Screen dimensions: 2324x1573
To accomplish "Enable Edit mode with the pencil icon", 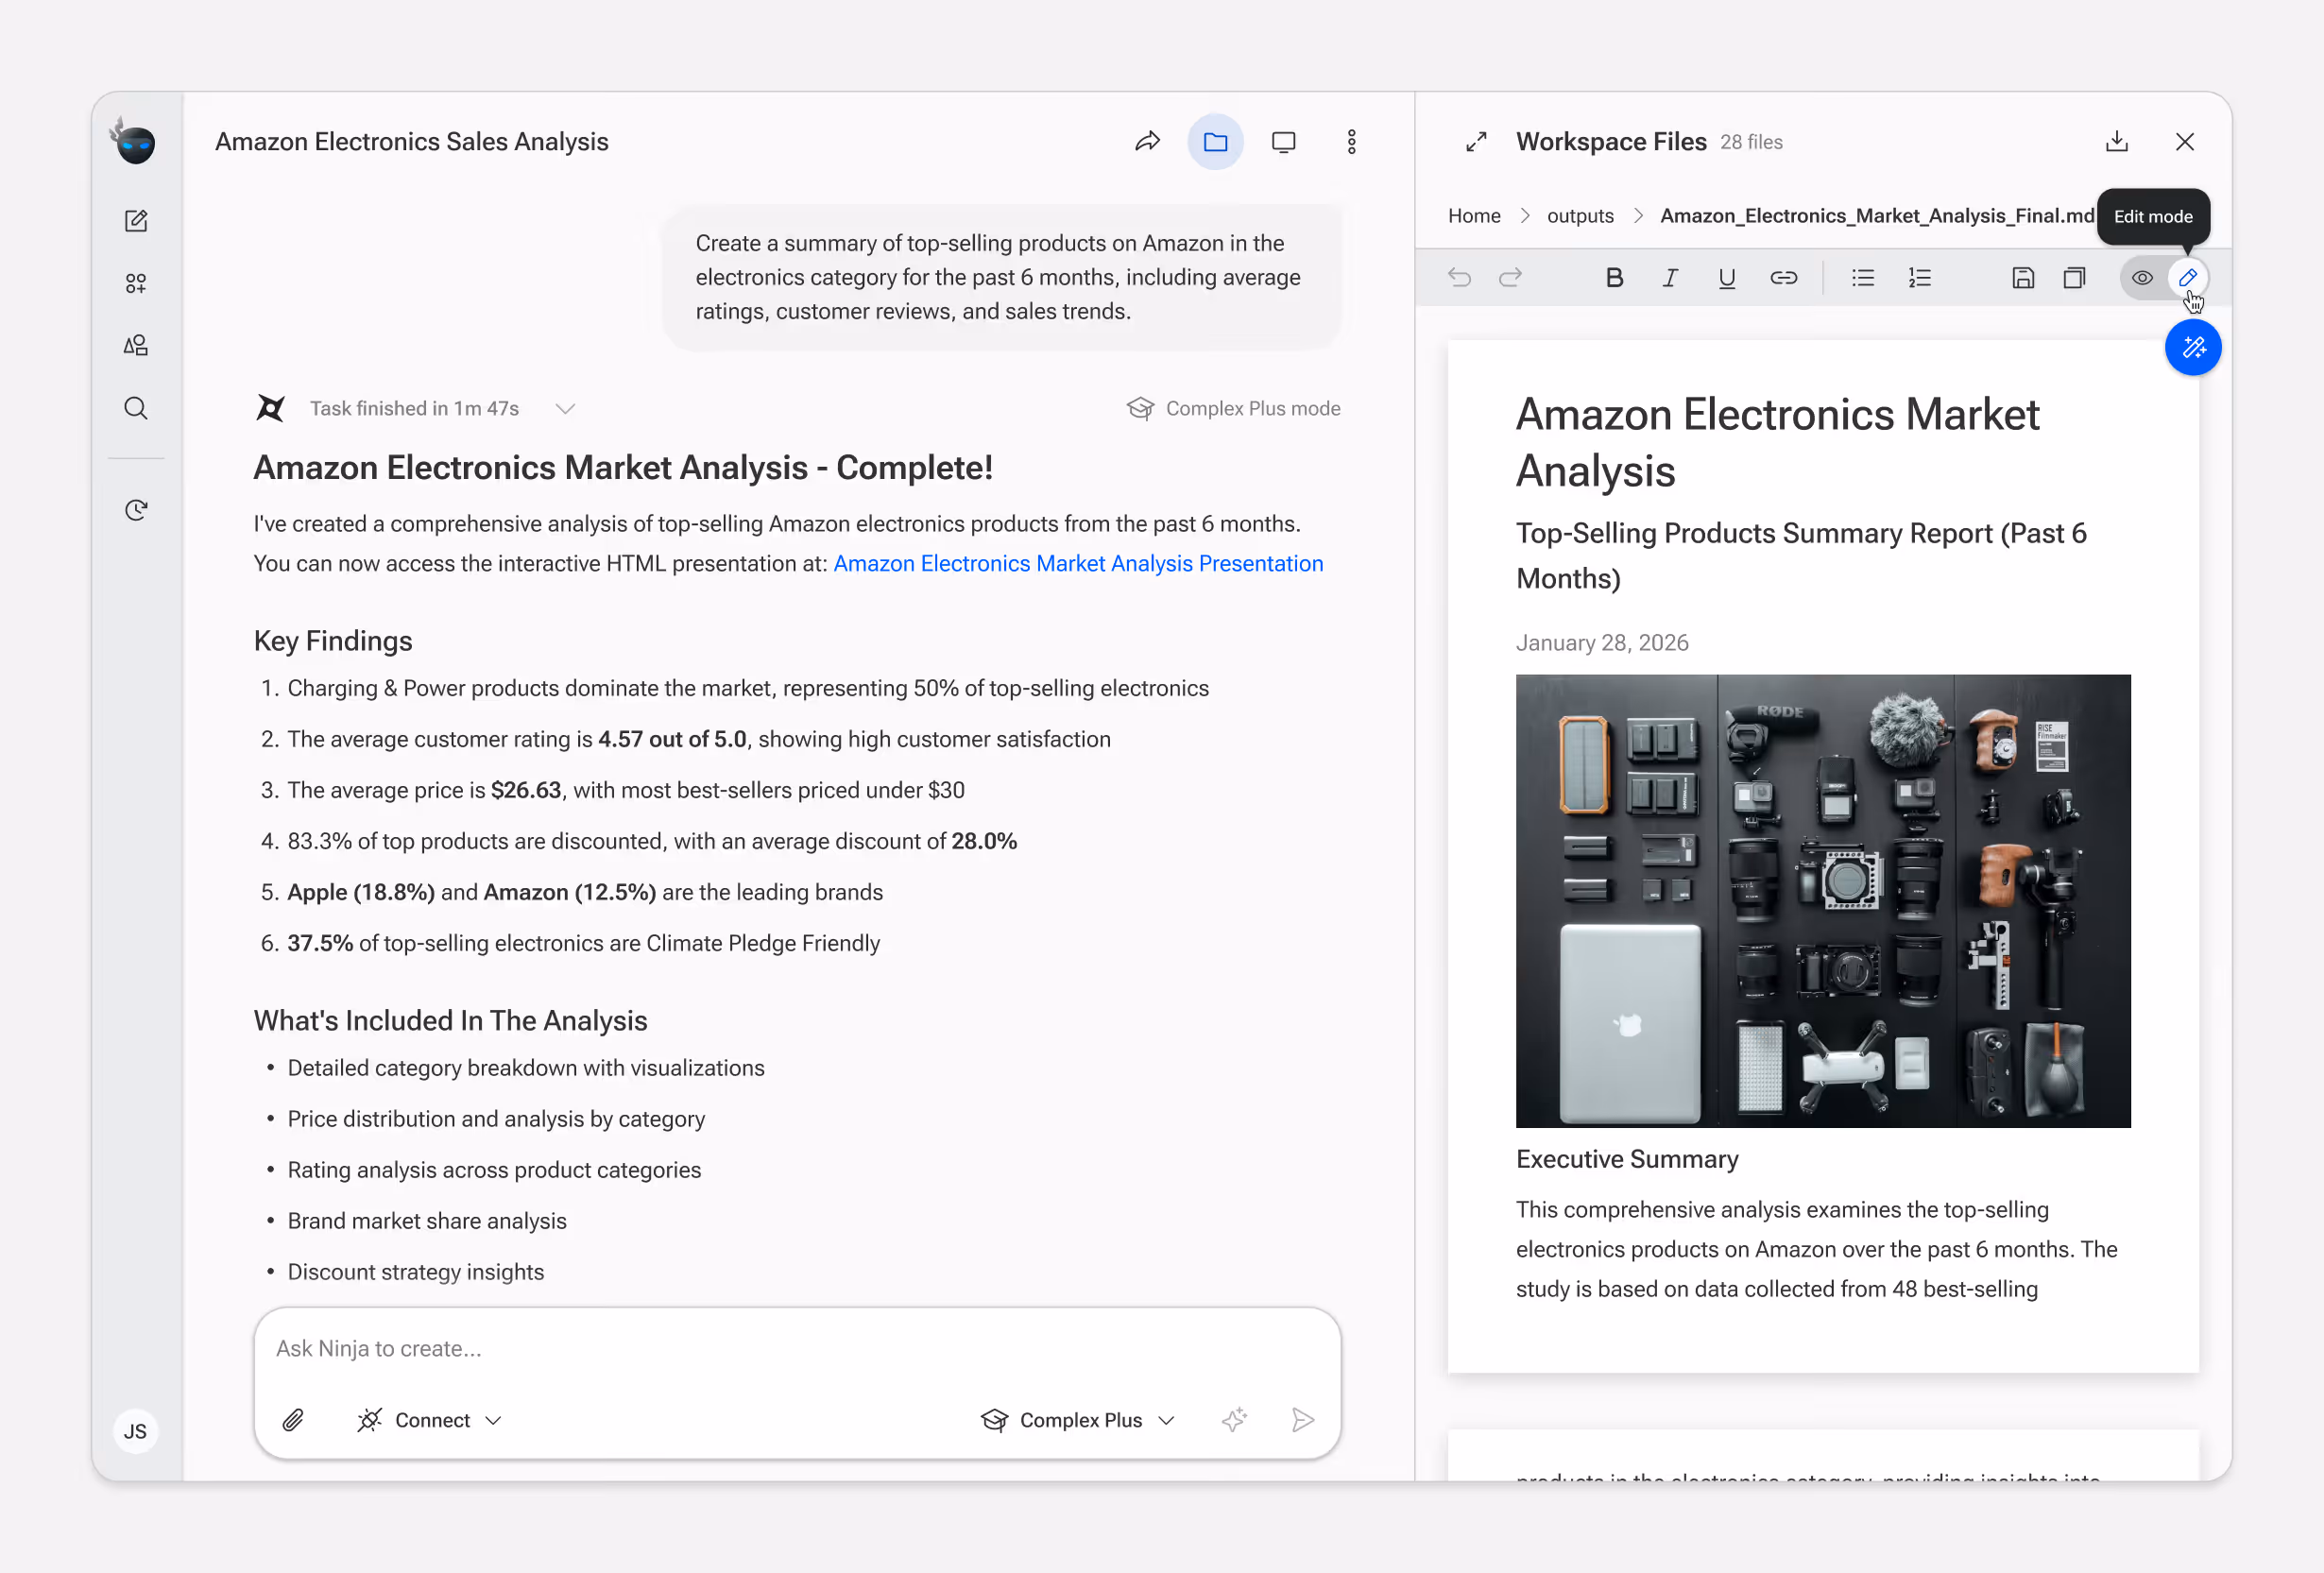I will pos(2187,278).
